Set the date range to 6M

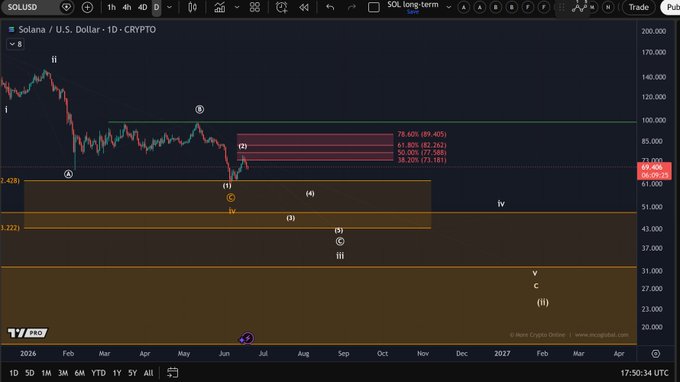(x=79, y=373)
